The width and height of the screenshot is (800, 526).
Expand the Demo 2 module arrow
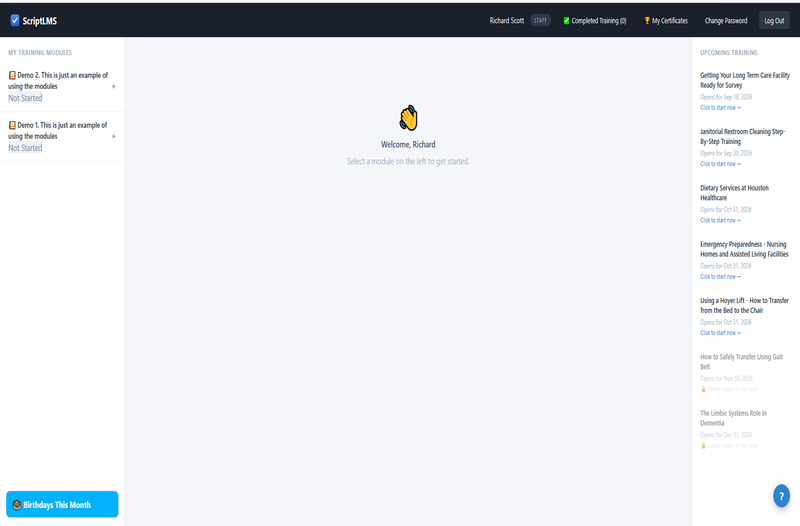tap(114, 86)
